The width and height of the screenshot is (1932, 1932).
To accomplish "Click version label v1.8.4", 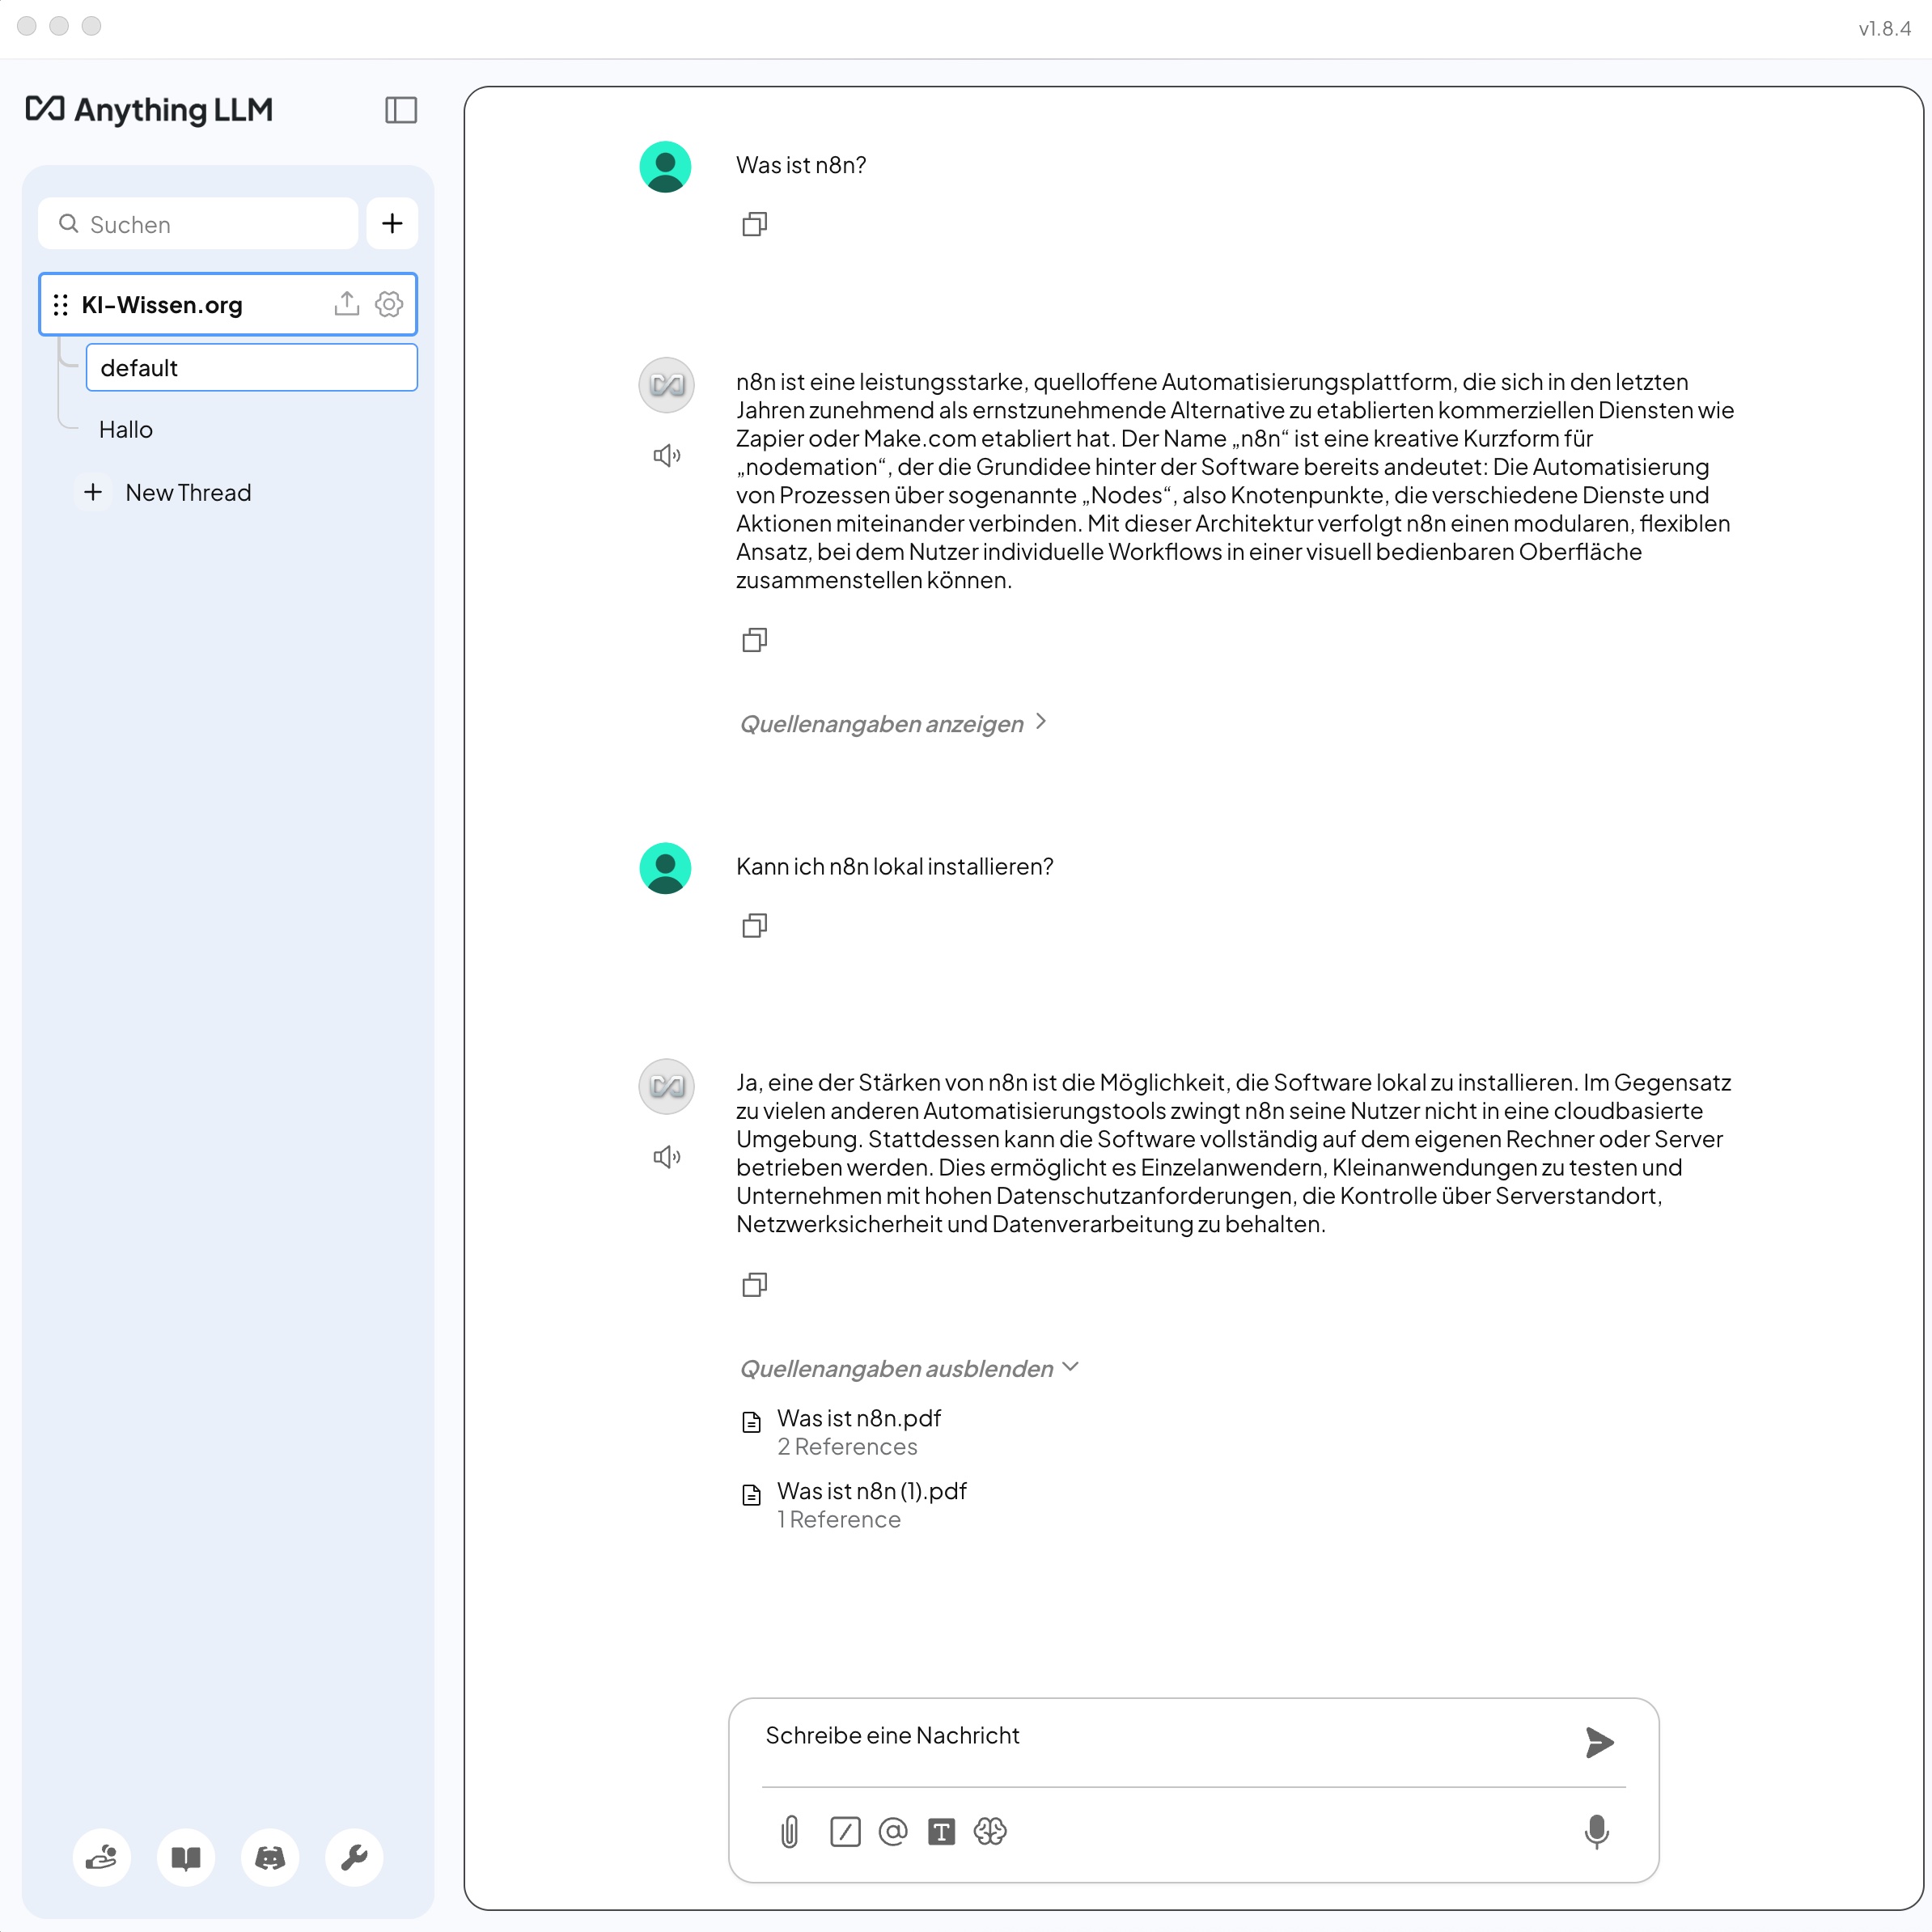I will 1885,28.
